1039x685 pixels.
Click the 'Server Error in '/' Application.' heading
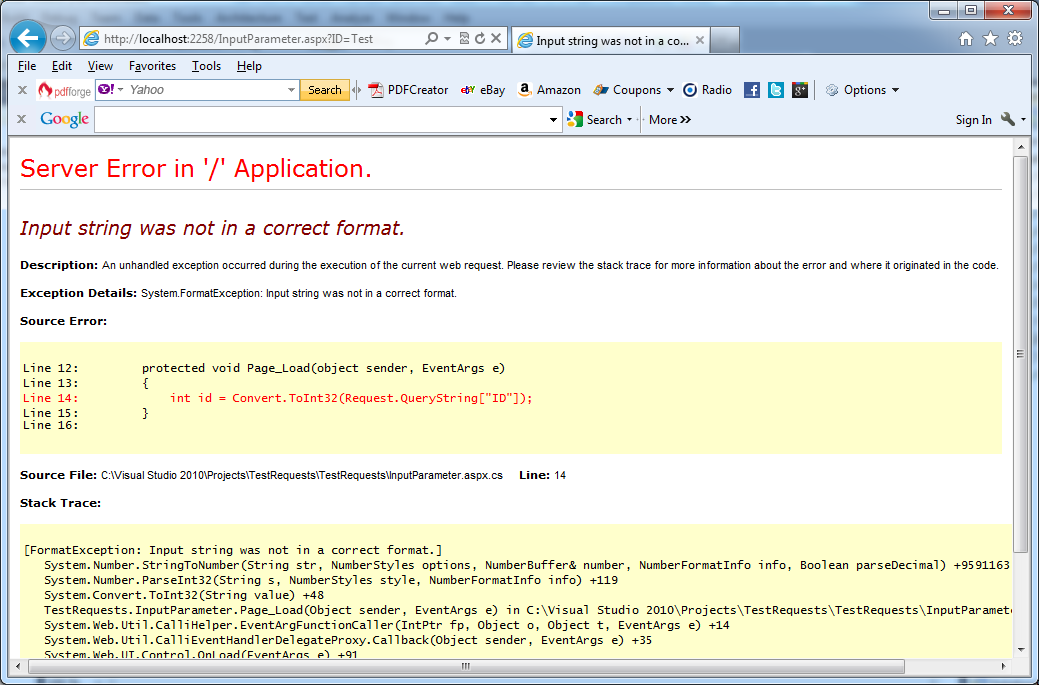pyautogui.click(x=195, y=168)
